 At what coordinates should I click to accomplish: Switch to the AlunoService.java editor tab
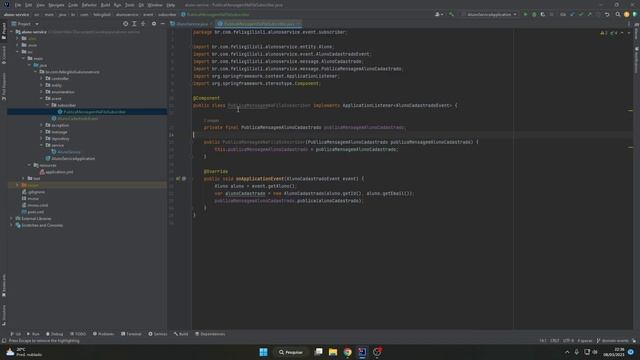[191, 24]
